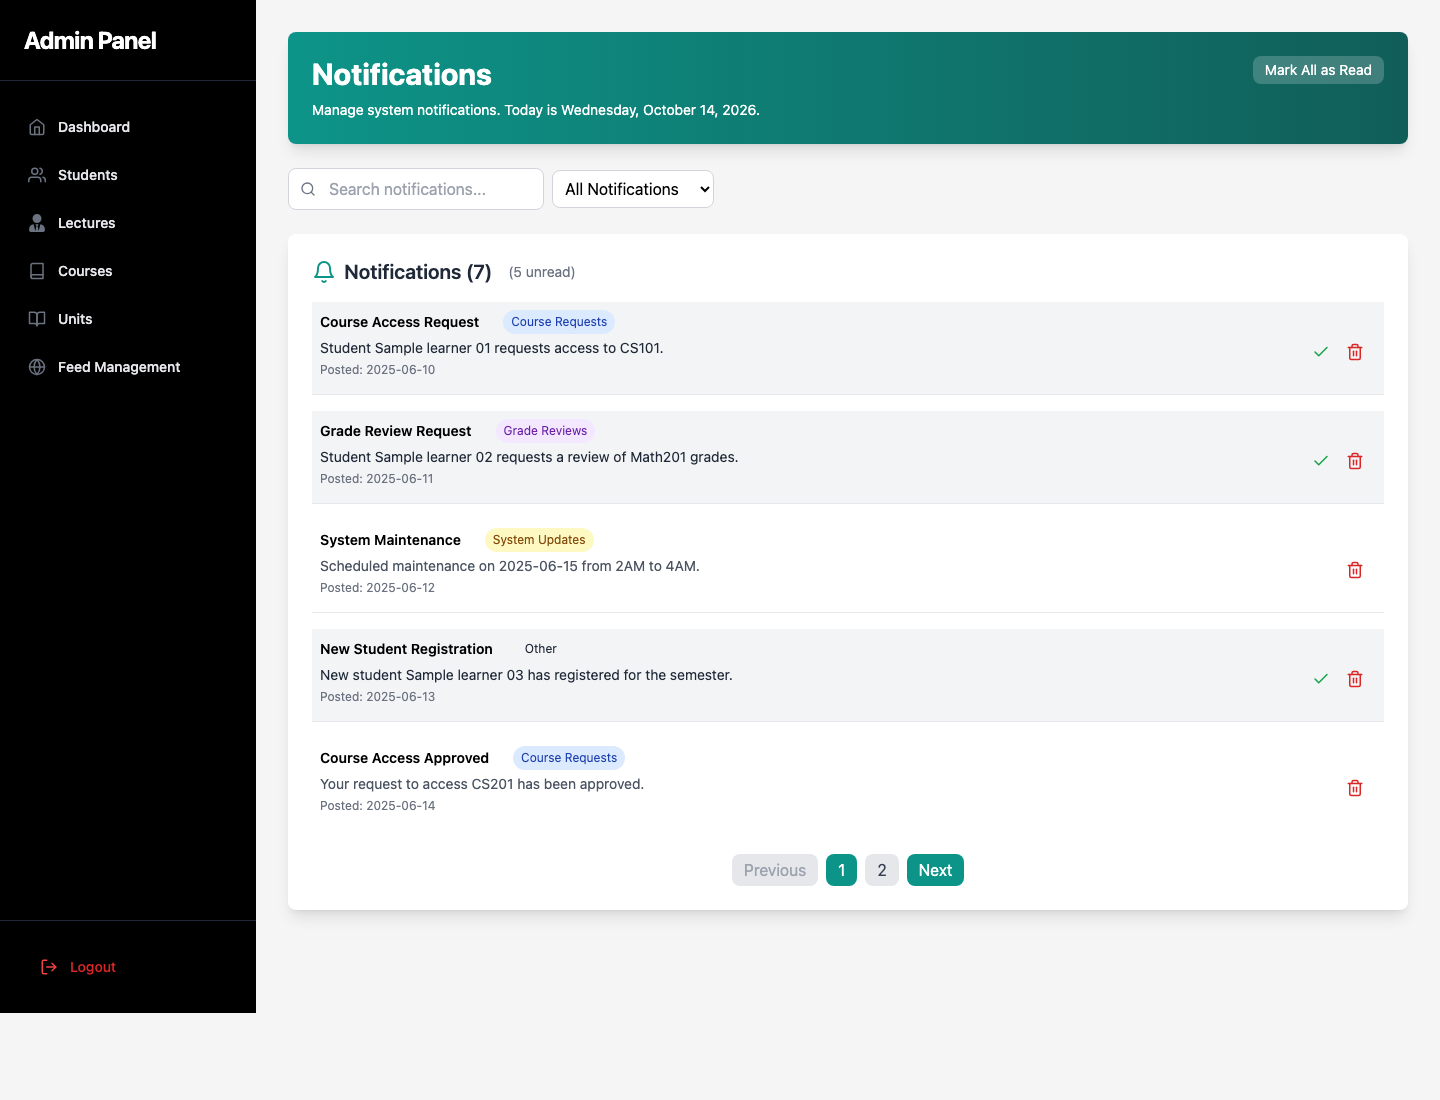Delete the Course Access Request notification
Image resolution: width=1440 pixels, height=1100 pixels.
click(x=1355, y=352)
